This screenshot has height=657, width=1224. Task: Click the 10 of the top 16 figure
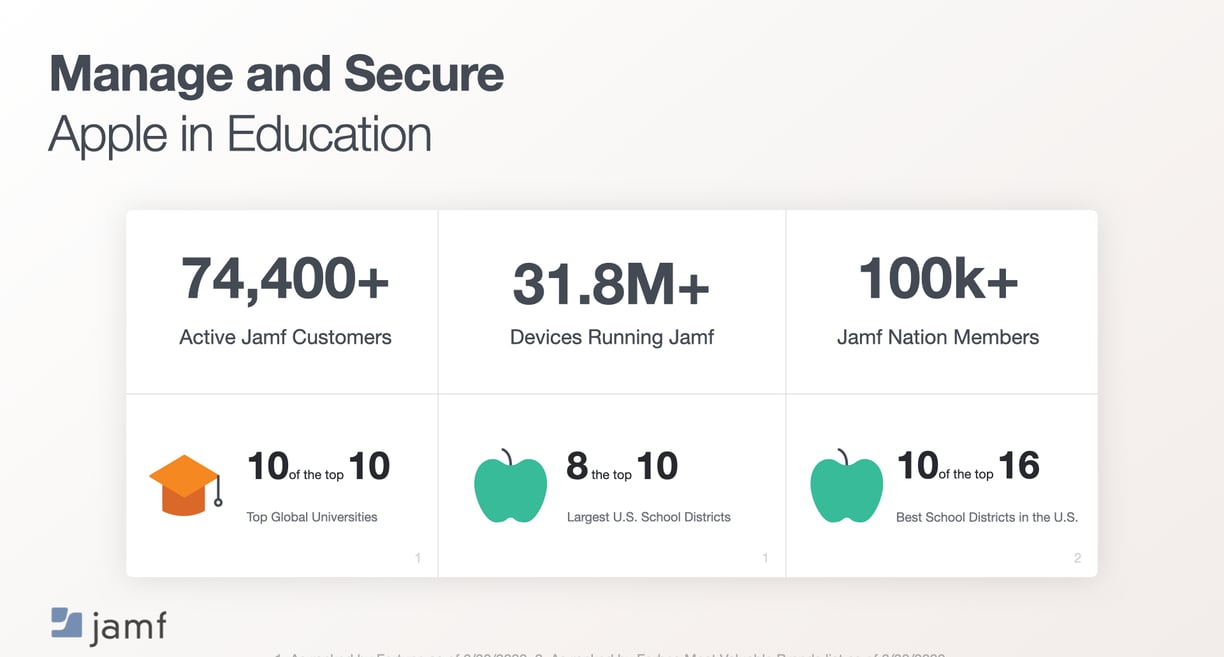(968, 466)
